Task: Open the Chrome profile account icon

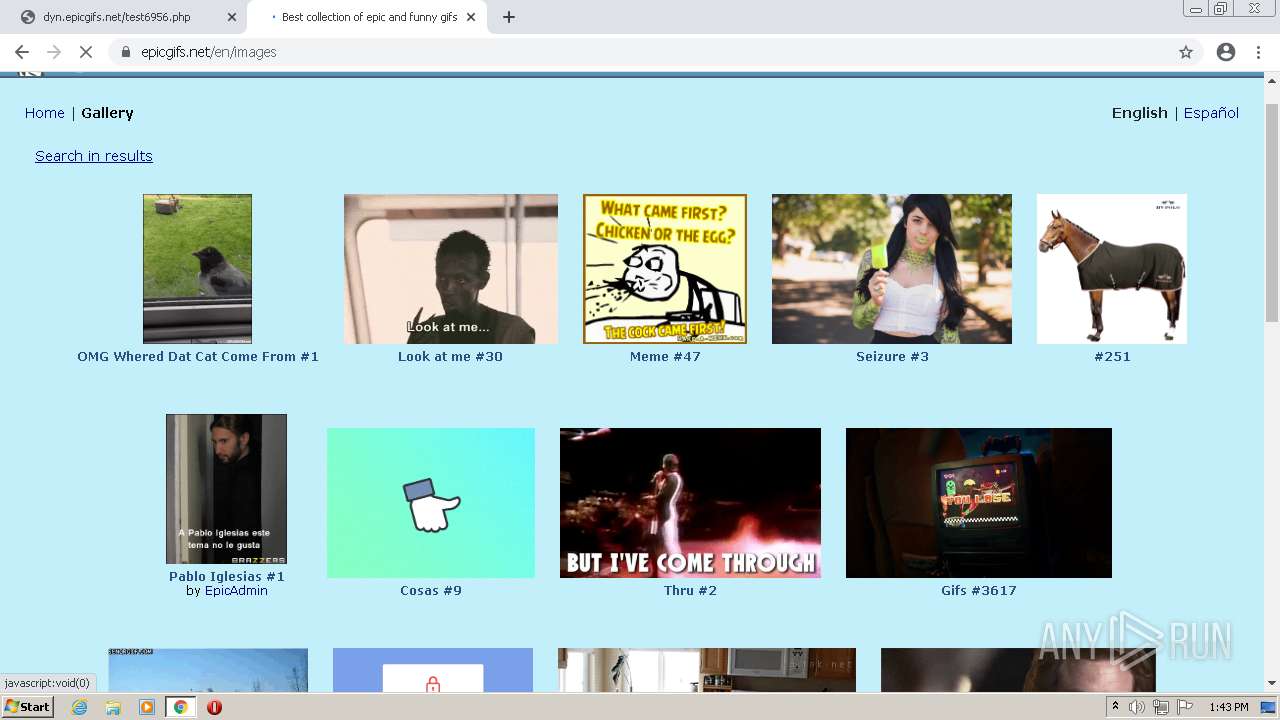Action: [1226, 52]
